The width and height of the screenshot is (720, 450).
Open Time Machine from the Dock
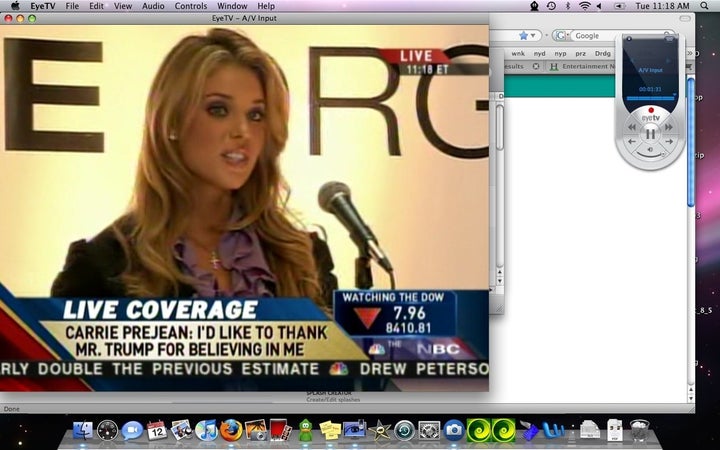(405, 431)
